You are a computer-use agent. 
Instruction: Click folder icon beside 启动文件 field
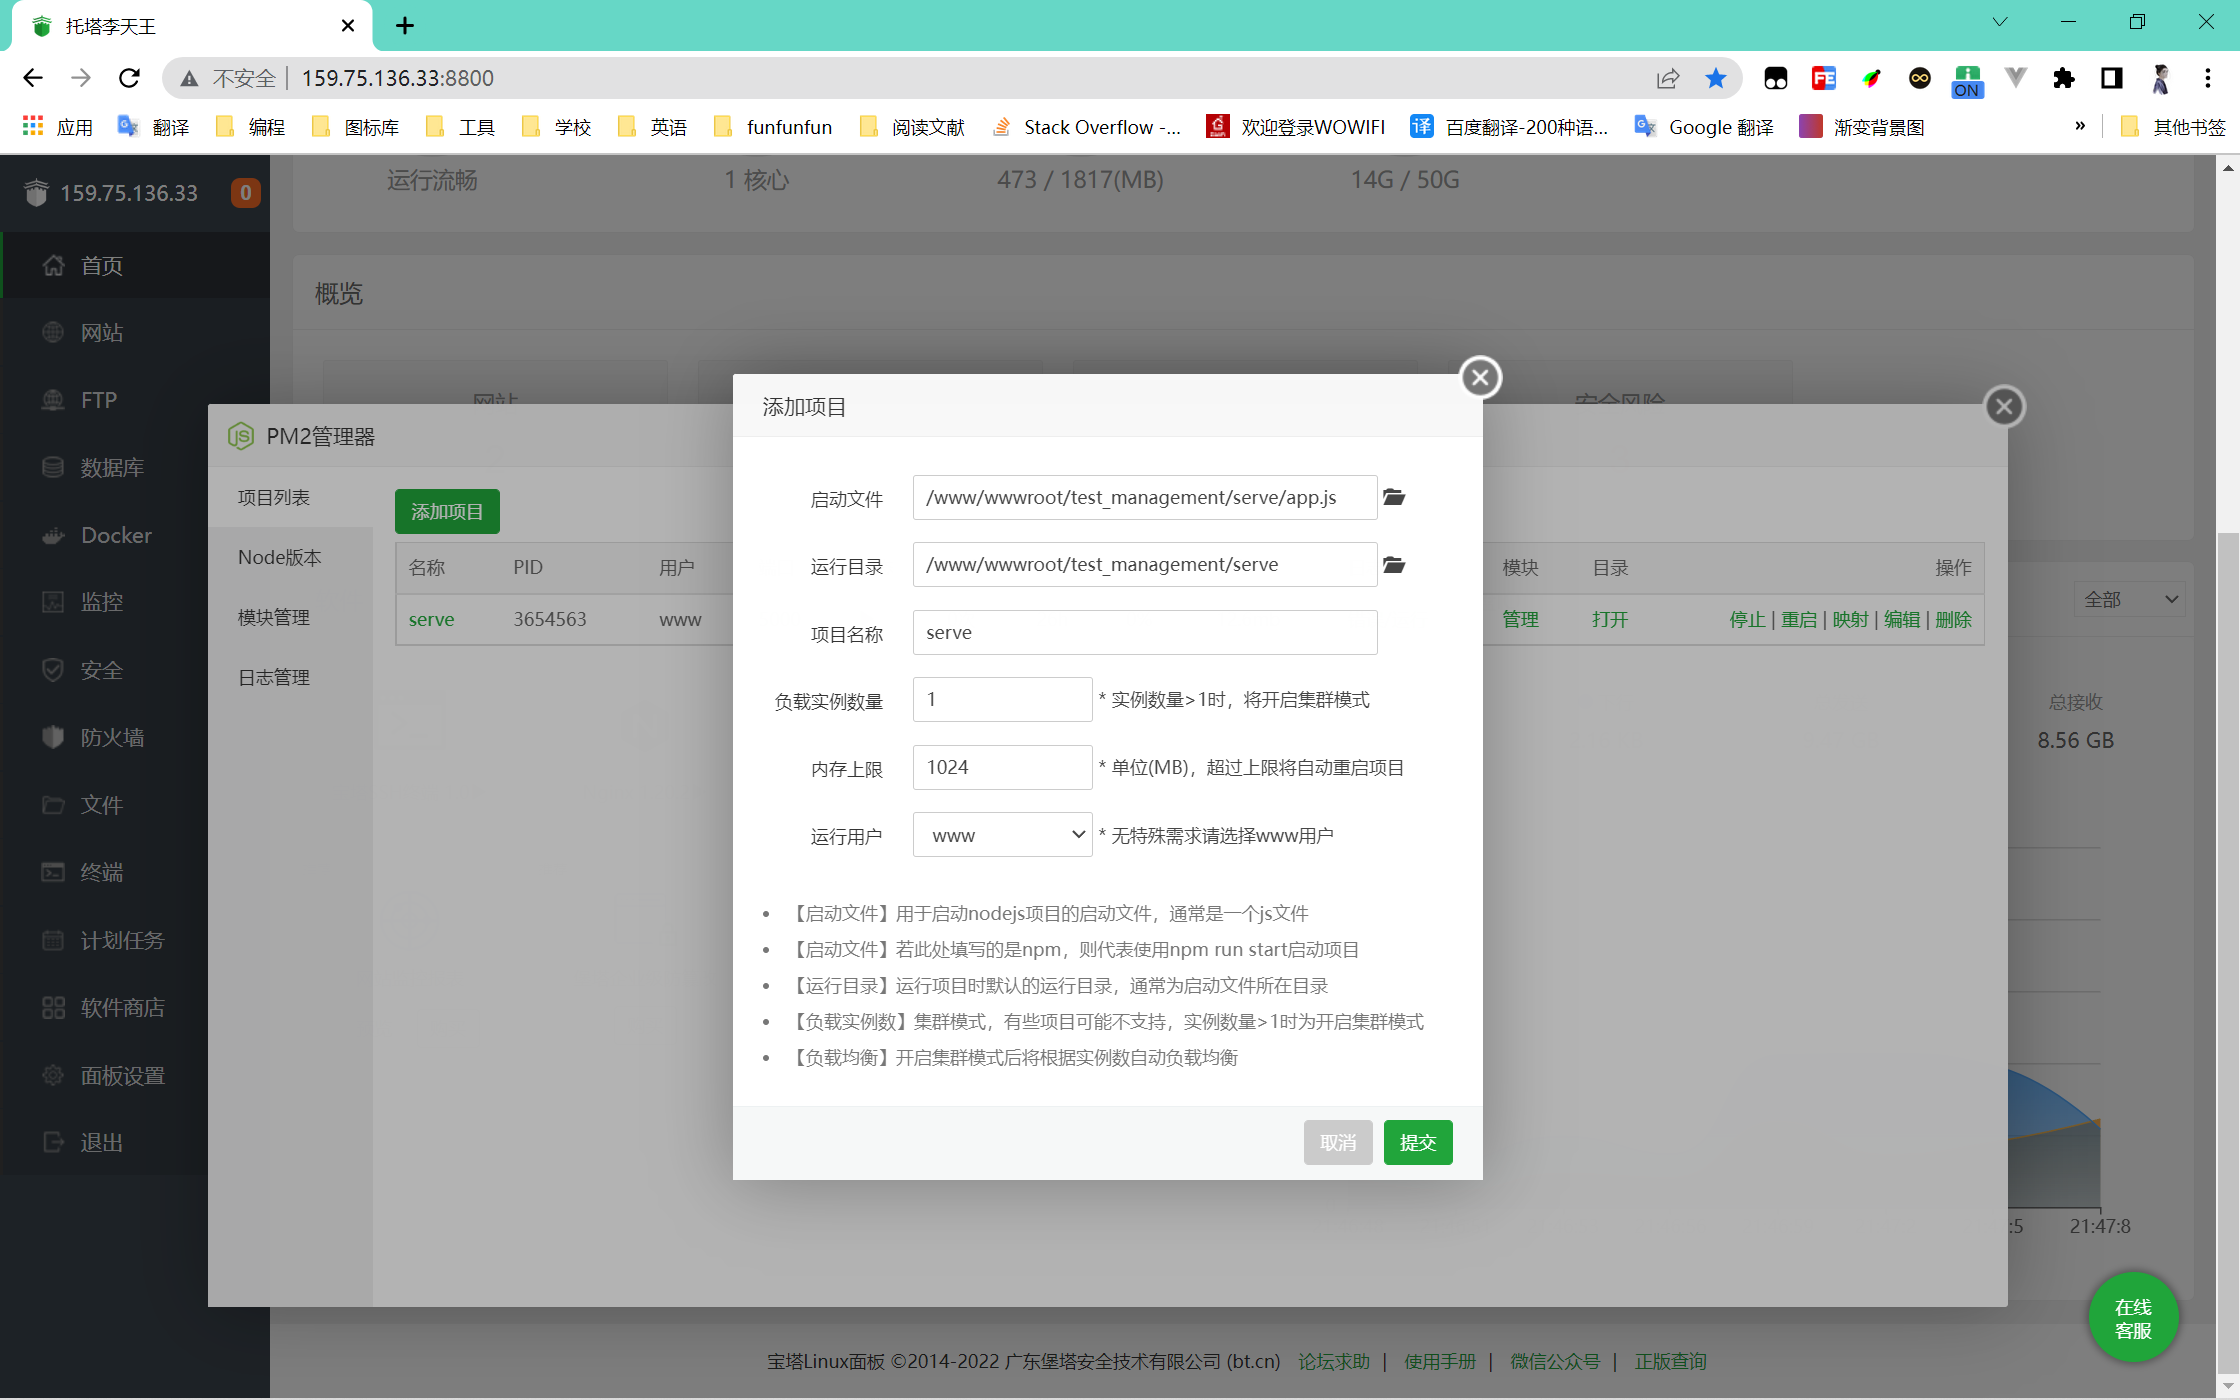click(x=1394, y=497)
